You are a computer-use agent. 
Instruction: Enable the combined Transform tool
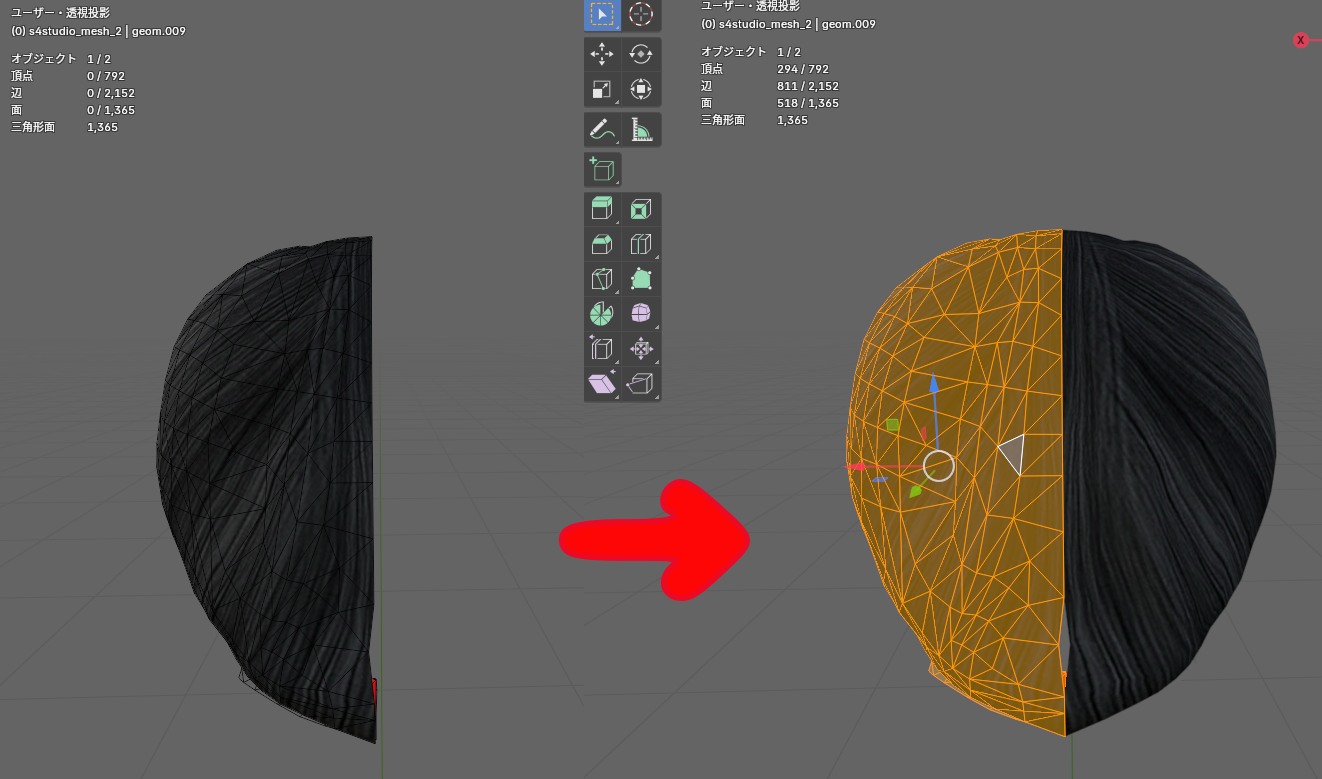click(x=641, y=89)
